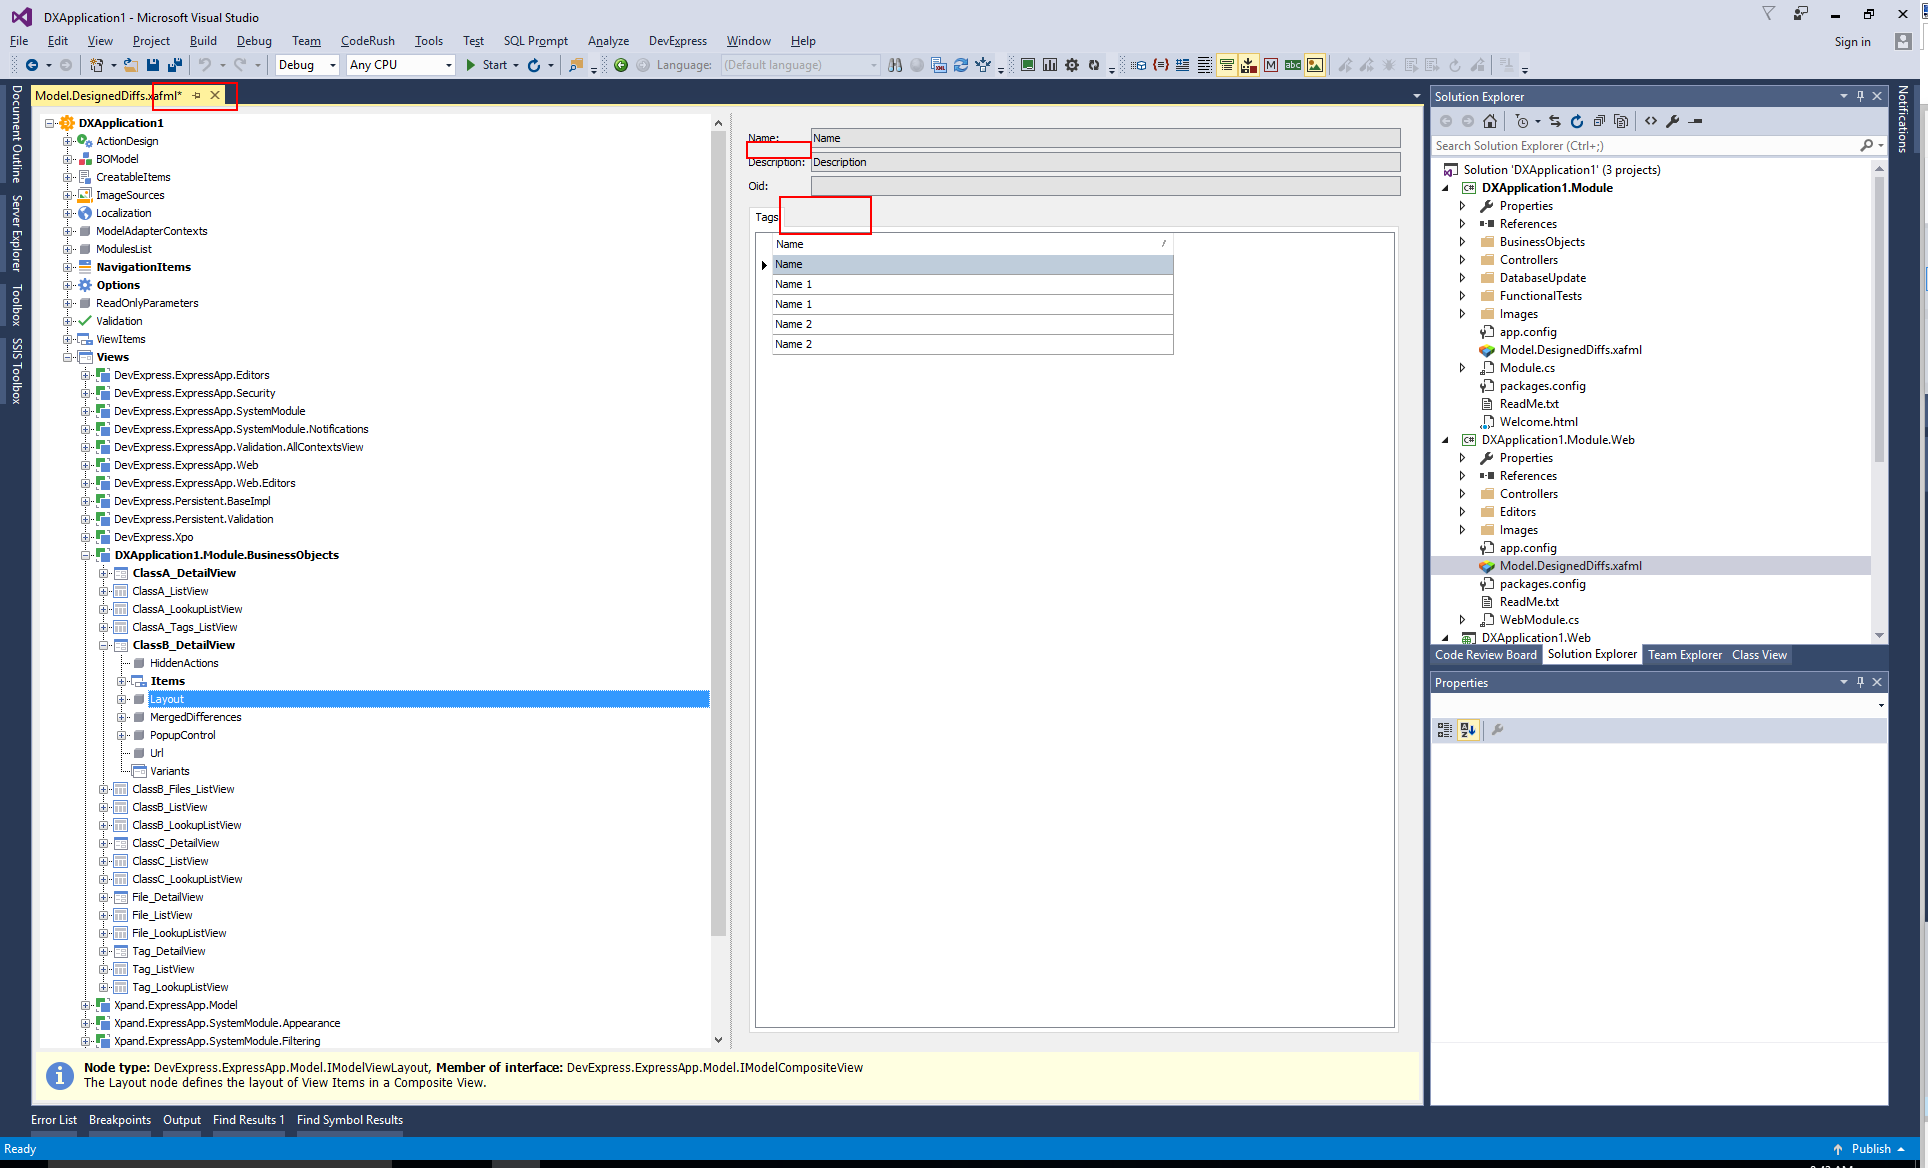1928x1168 pixels.
Task: Click the Sign in link
Action: click(x=1852, y=41)
